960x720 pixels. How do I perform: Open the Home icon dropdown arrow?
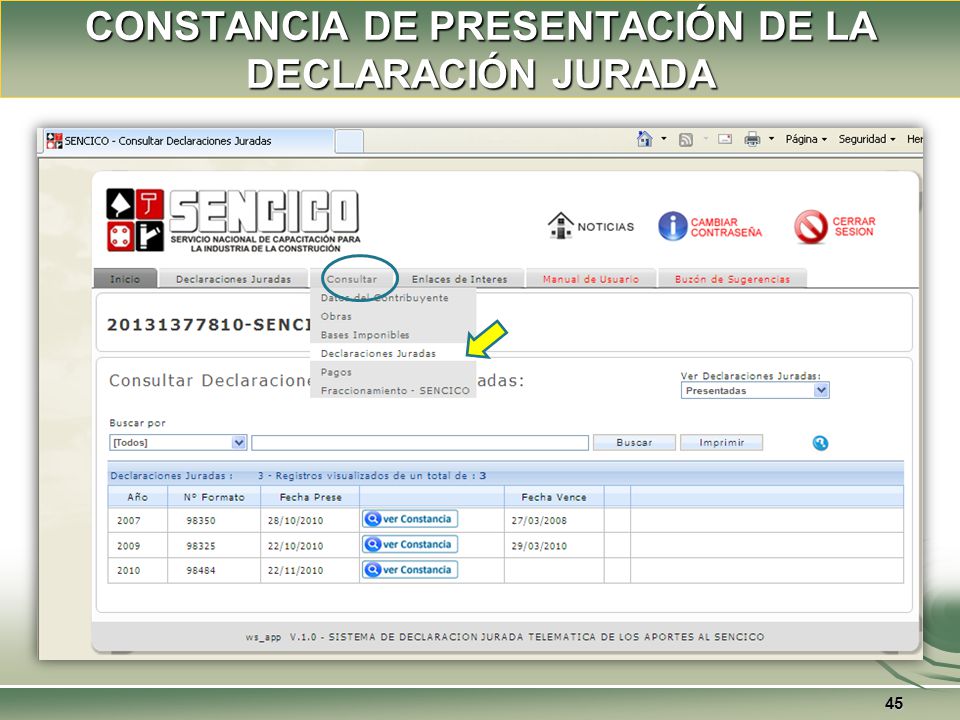pyautogui.click(x=664, y=139)
